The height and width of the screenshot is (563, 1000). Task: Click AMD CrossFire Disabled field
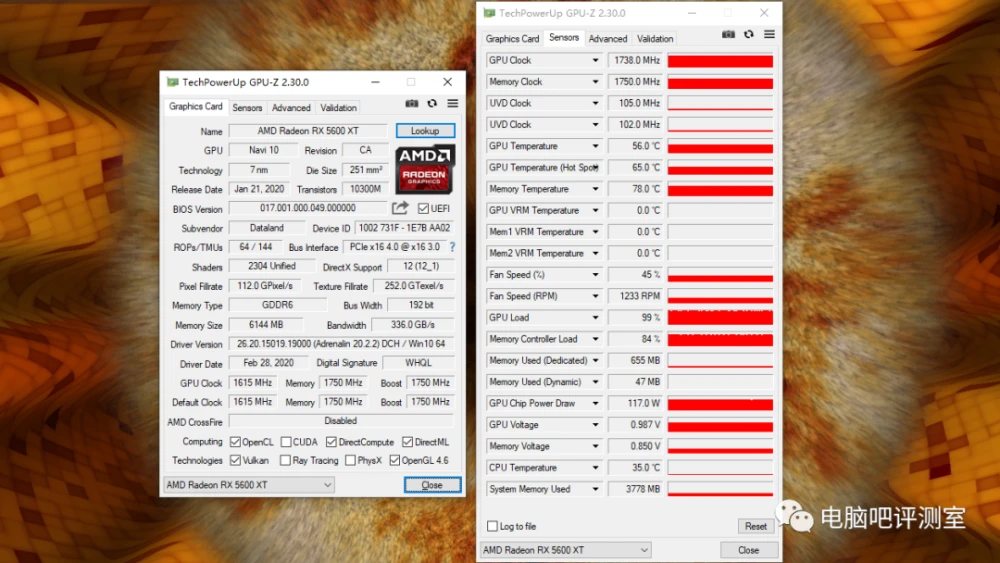click(x=341, y=421)
